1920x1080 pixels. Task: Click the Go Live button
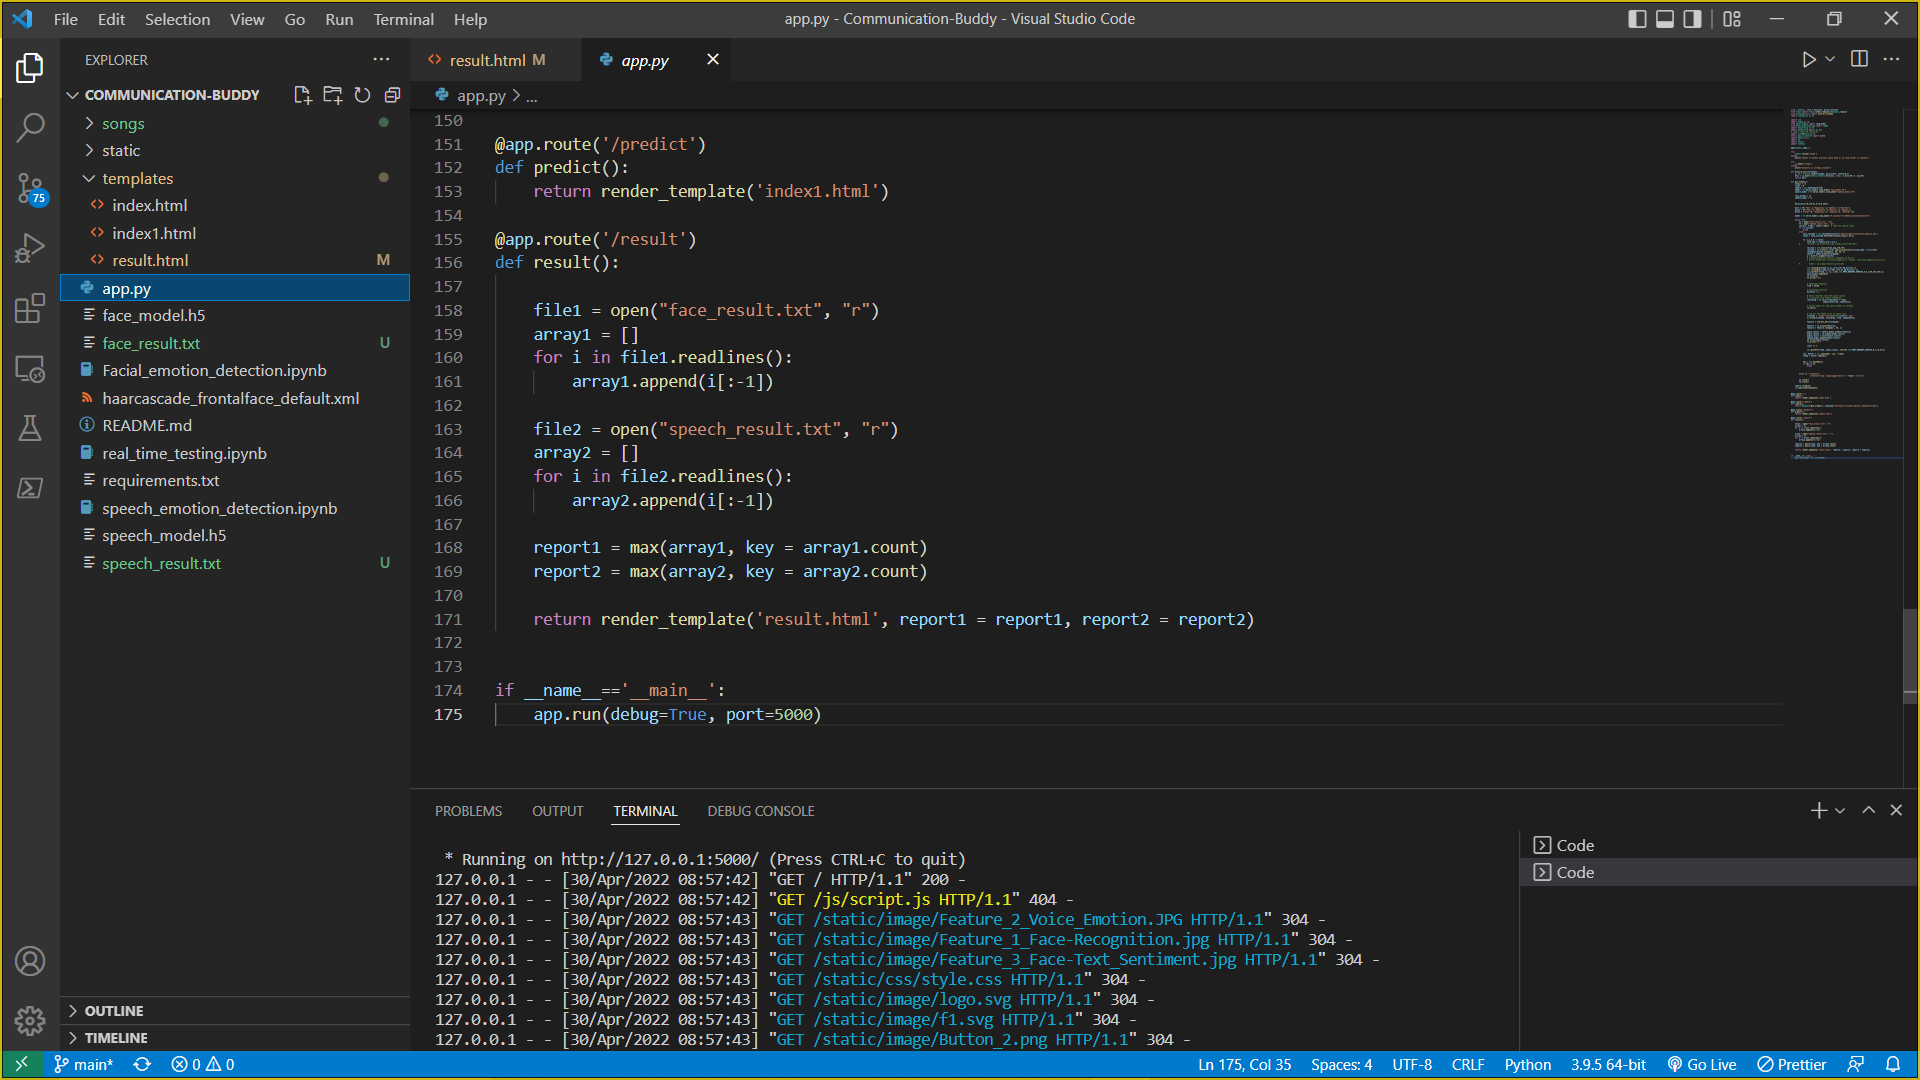[1701, 1064]
